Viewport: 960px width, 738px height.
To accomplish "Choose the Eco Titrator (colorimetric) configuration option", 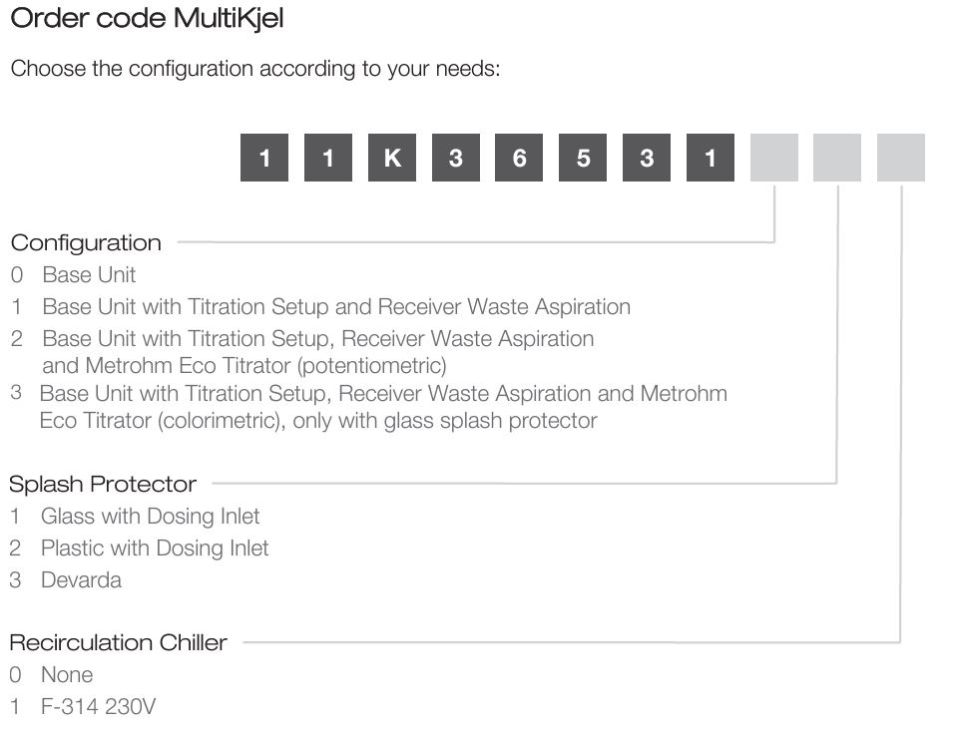I will [x=369, y=407].
